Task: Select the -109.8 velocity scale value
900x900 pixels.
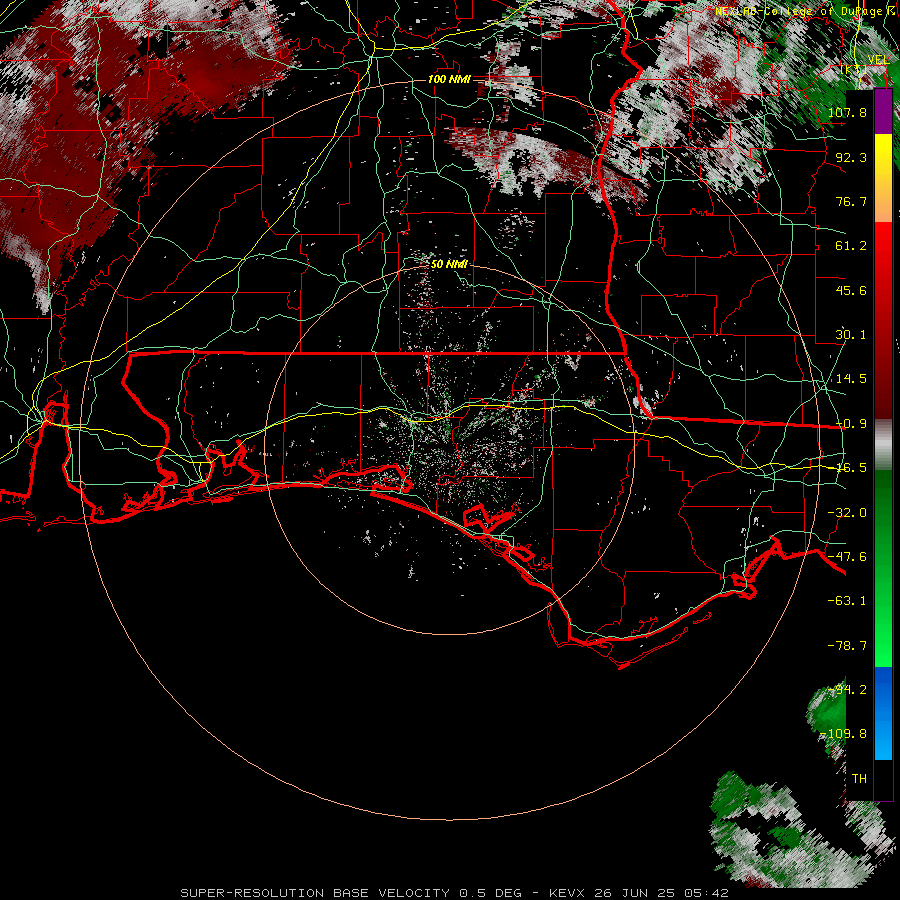Action: pyautogui.click(x=843, y=734)
